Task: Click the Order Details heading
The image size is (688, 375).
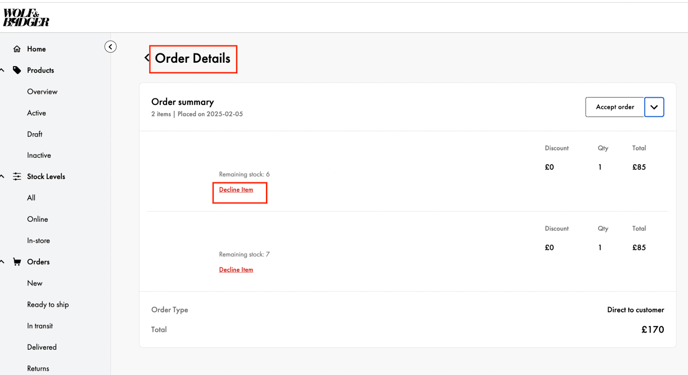Action: (x=193, y=58)
